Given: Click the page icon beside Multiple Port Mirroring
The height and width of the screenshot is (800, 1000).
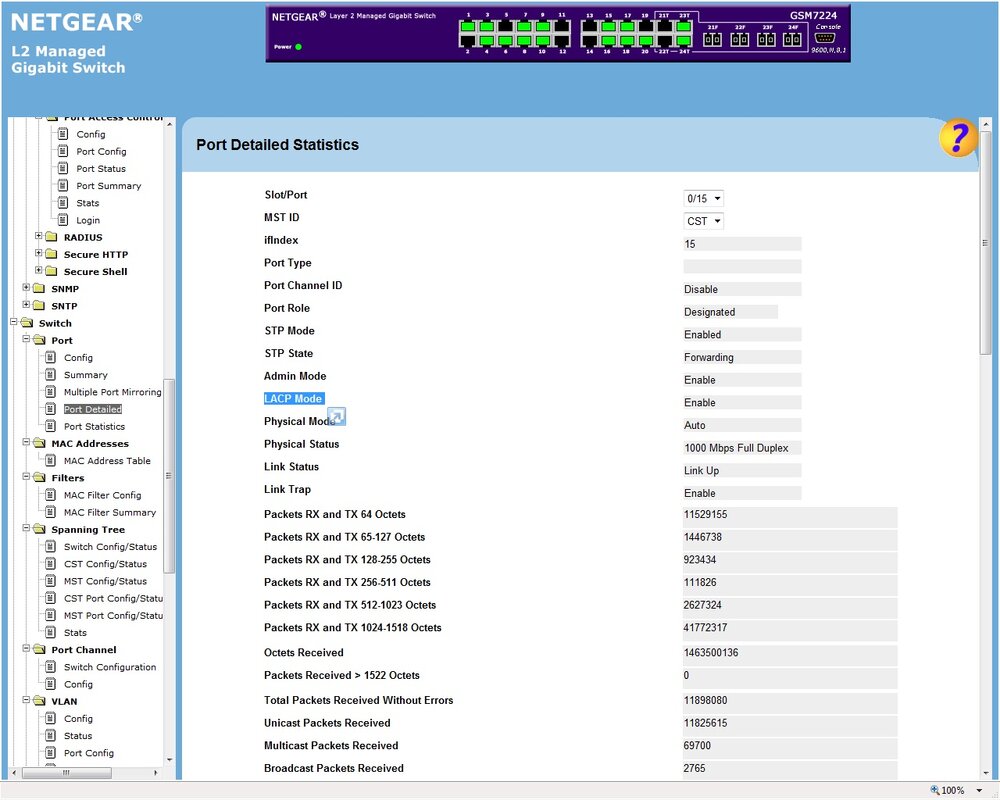Looking at the screenshot, I should coord(50,392).
